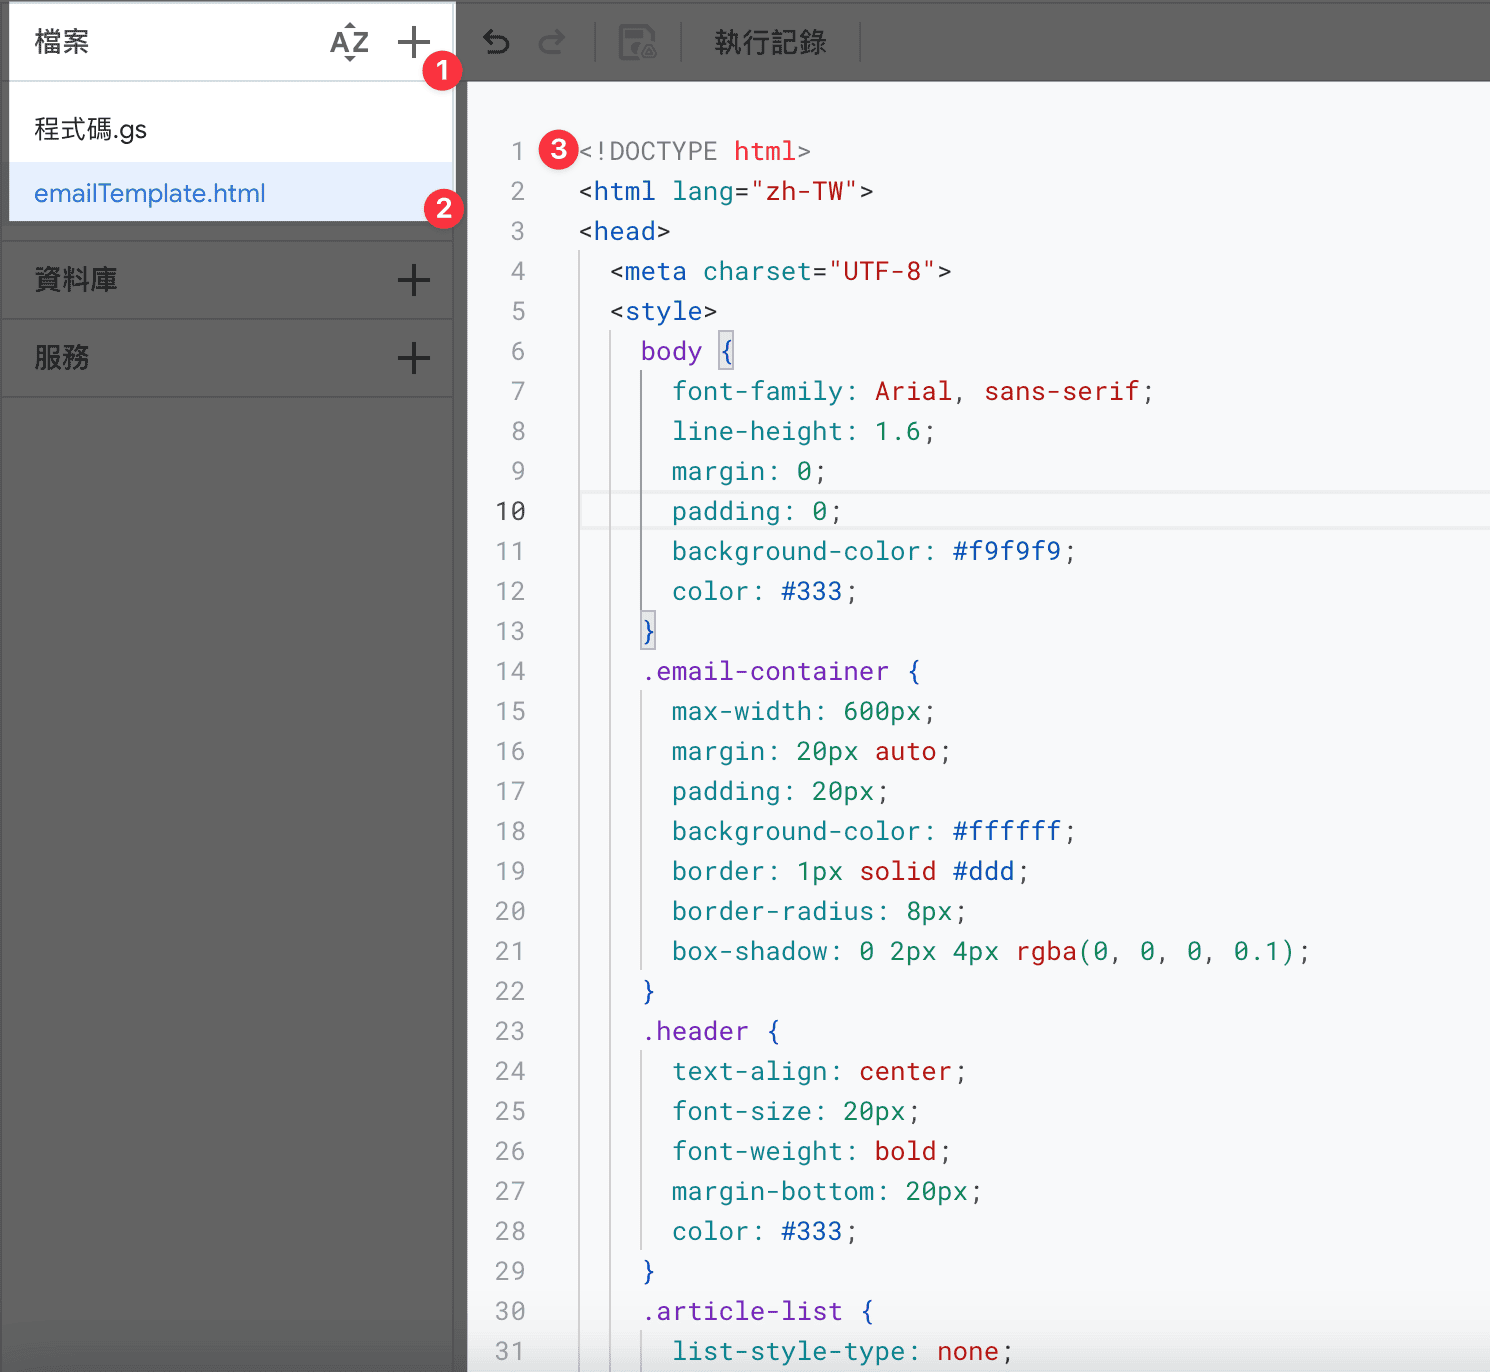The width and height of the screenshot is (1490, 1372).
Task: Click the red badge numbered 1
Action: click(441, 72)
